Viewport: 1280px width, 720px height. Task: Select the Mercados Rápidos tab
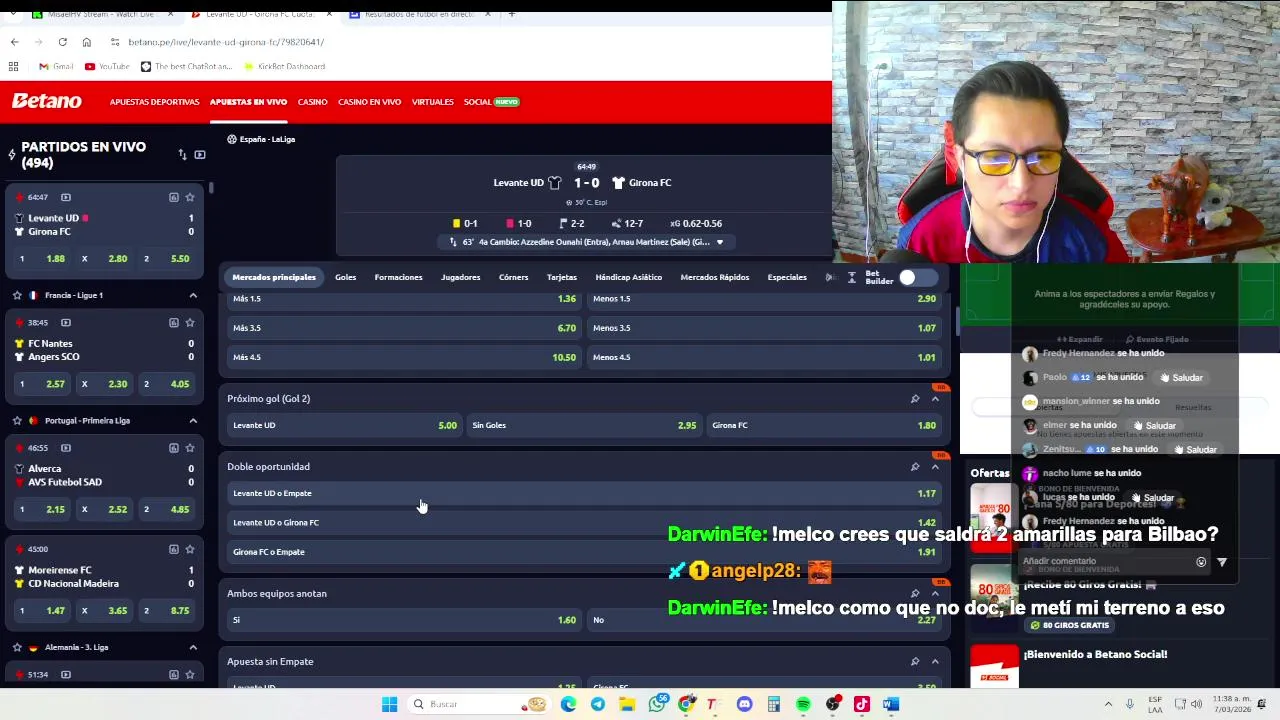(x=714, y=277)
